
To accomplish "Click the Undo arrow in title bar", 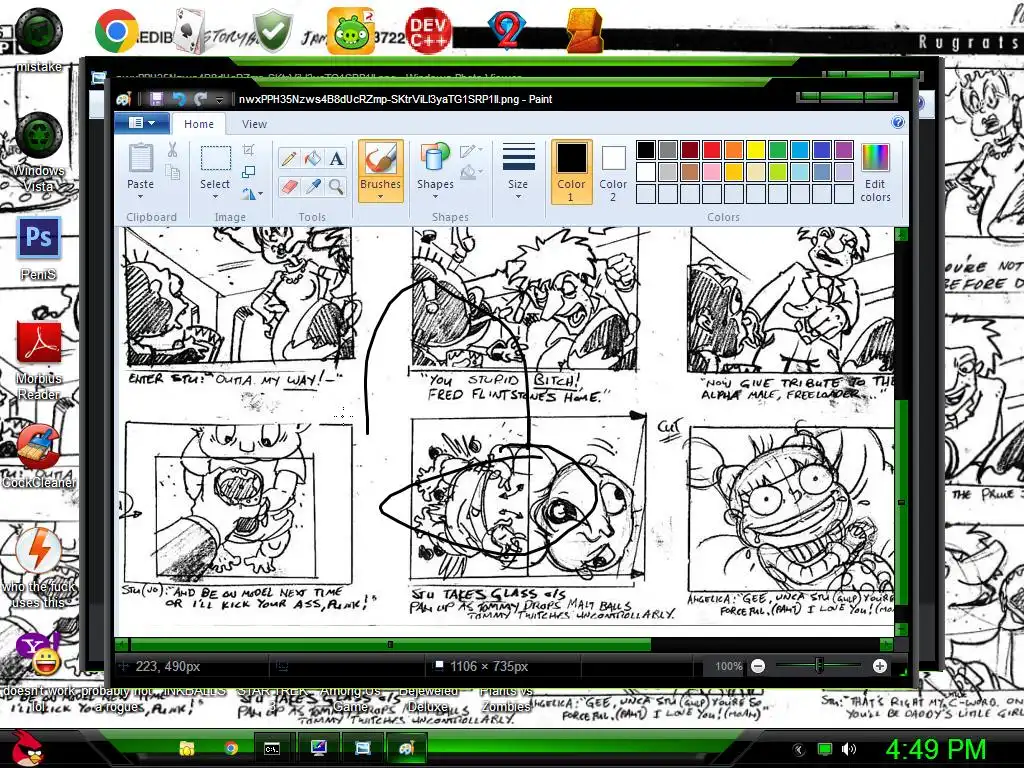I will [x=178, y=99].
